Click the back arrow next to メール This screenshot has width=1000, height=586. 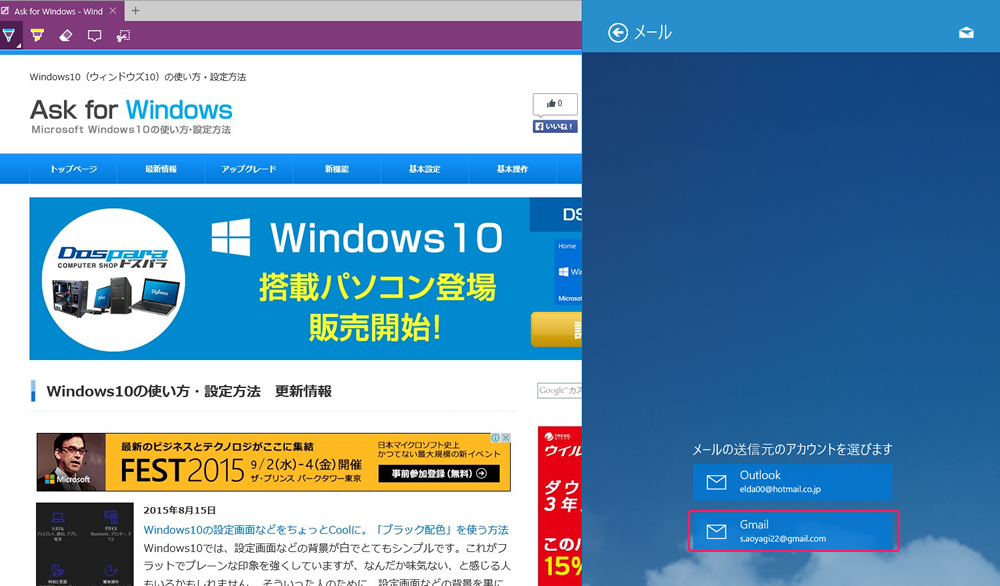pos(617,33)
